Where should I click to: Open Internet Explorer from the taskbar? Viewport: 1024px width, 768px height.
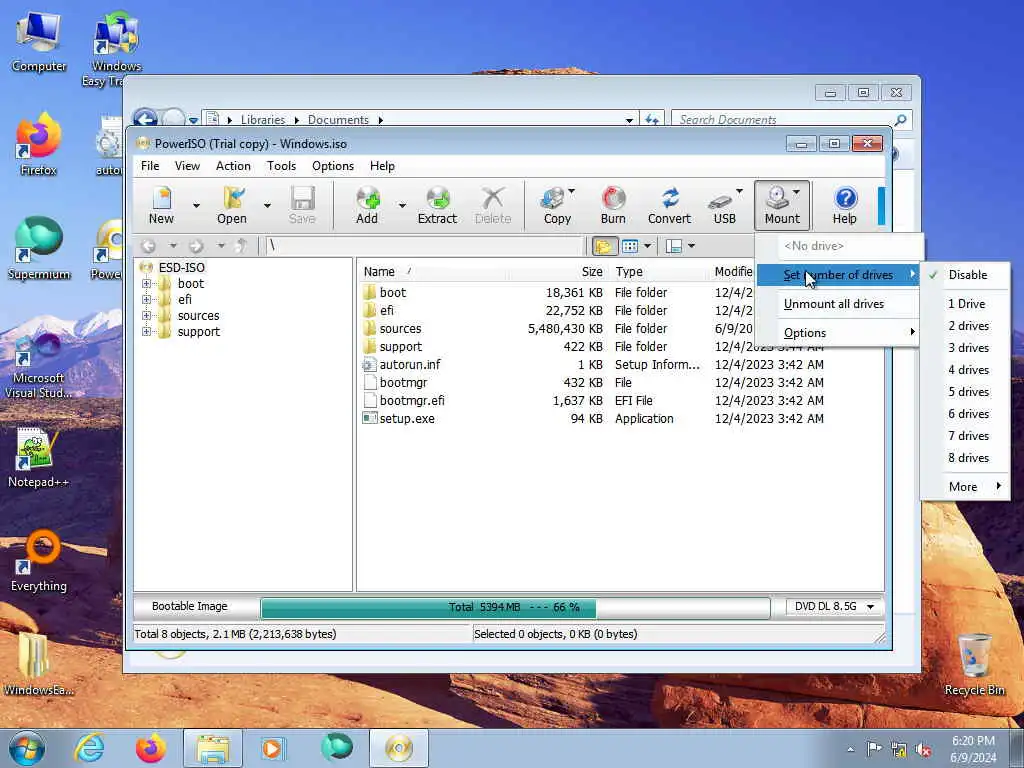[x=89, y=748]
